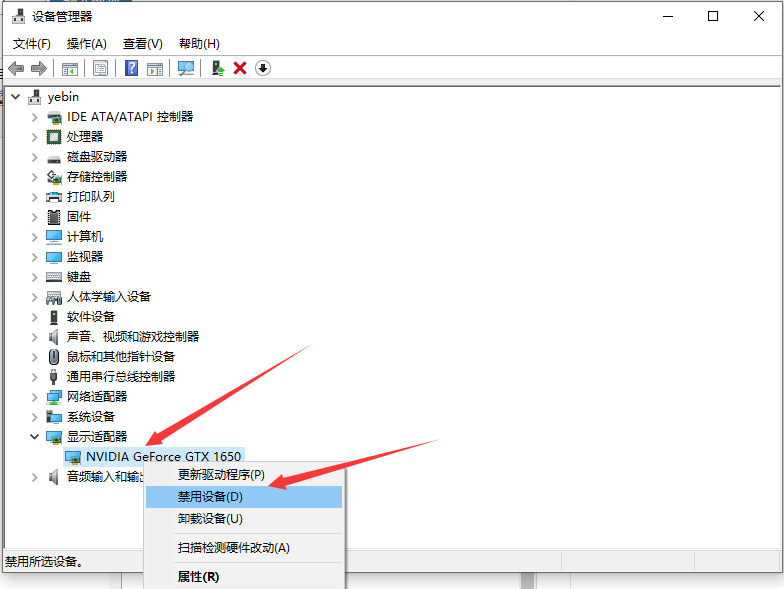Click the IDE ATA/ATAPI controller icon

tap(54, 117)
